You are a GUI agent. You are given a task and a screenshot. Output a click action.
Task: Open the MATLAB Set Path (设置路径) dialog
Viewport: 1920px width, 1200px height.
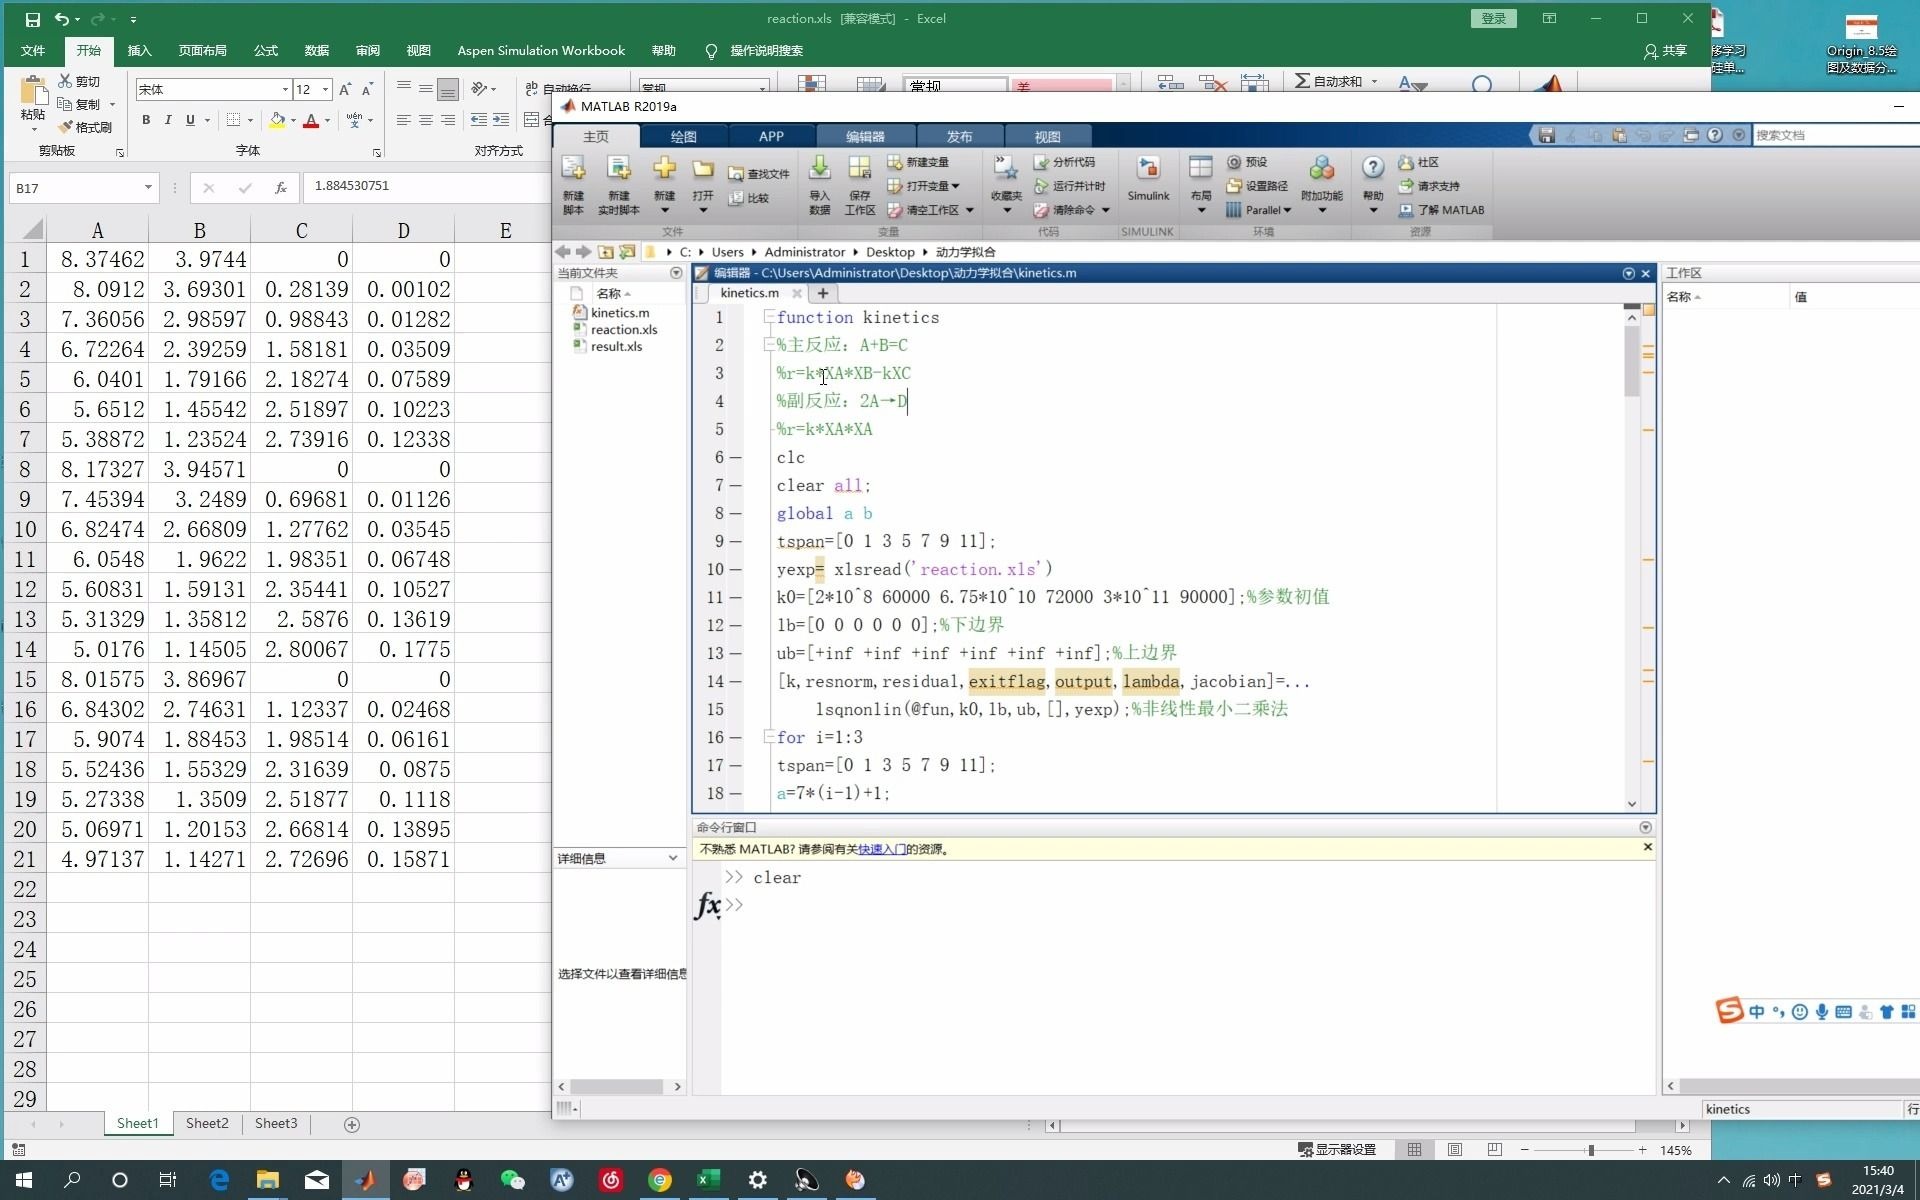[1257, 186]
